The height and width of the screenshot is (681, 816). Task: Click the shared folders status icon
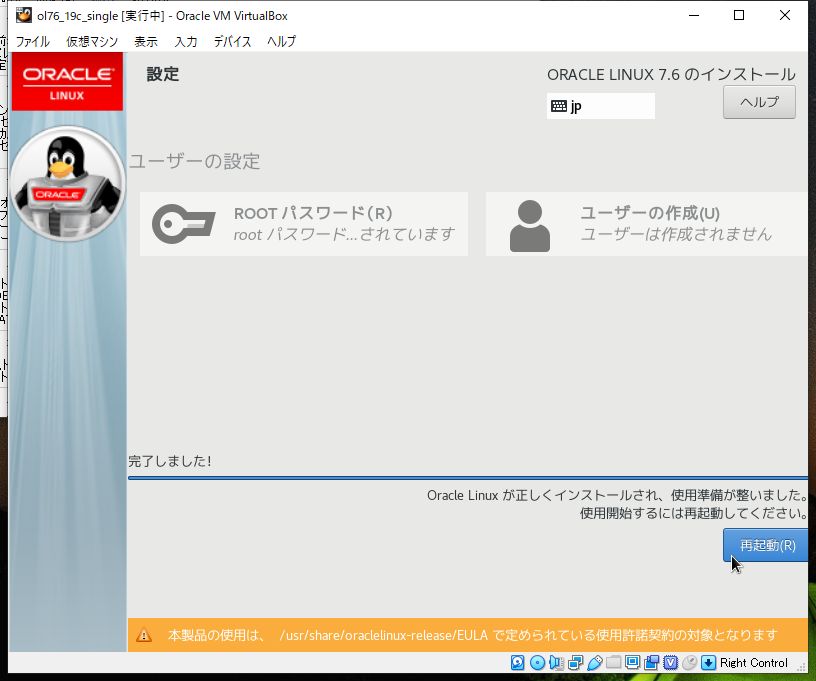coord(614,662)
